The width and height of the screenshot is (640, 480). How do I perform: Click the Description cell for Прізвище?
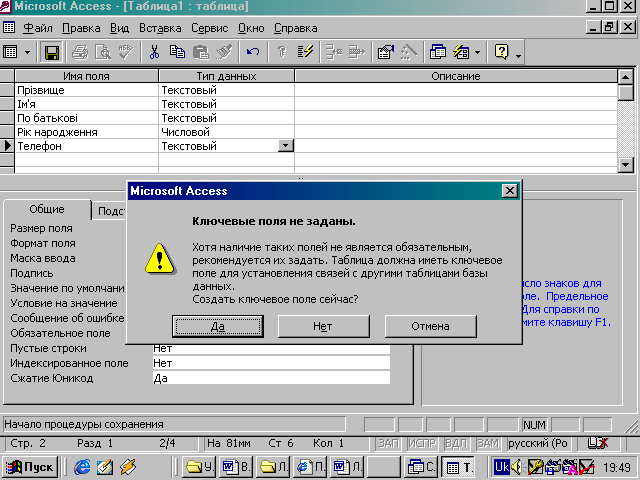click(456, 90)
